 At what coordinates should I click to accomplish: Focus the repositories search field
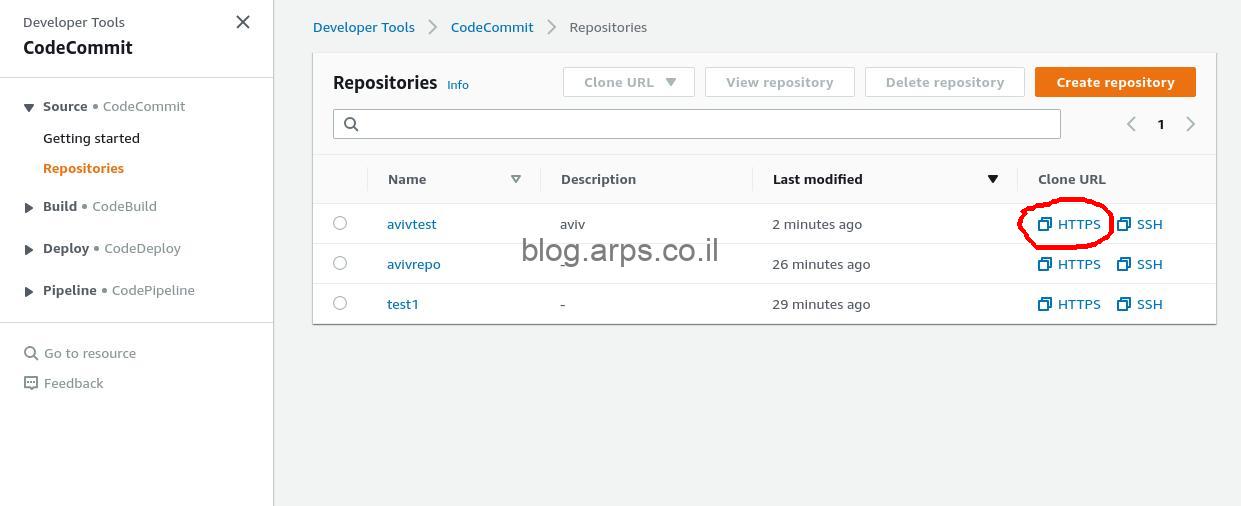[696, 124]
